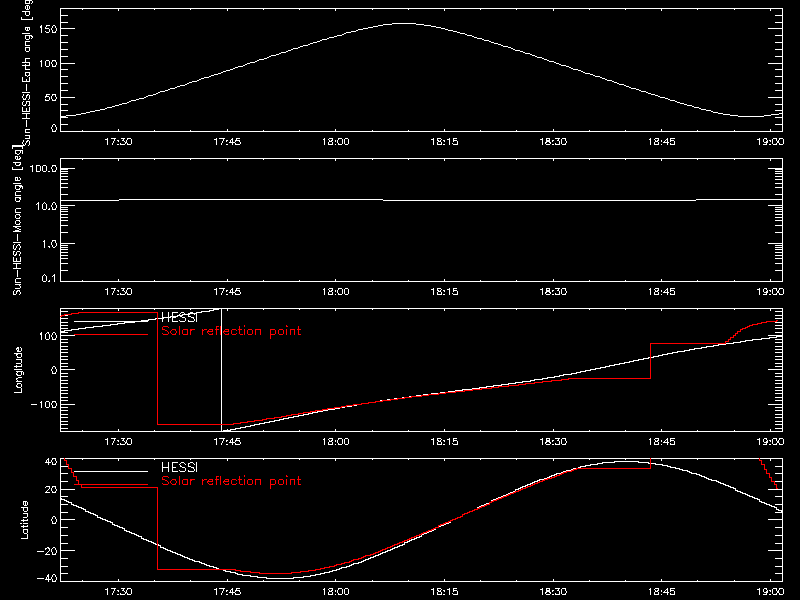The height and width of the screenshot is (600, 800).
Task: Click 18:45 under the Latitude plot
Action: pos(662,592)
